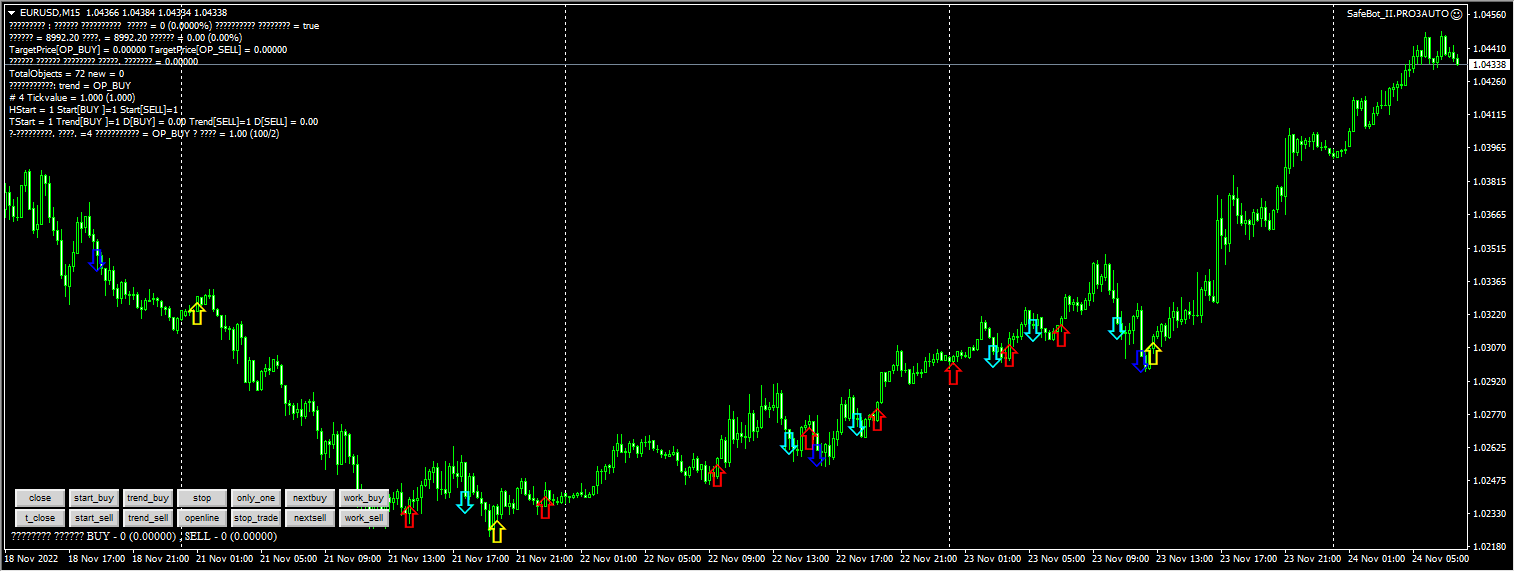Click the rightmost yellow up arrow marker
Screen dimensions: 1515x572
pyautogui.click(x=1153, y=353)
